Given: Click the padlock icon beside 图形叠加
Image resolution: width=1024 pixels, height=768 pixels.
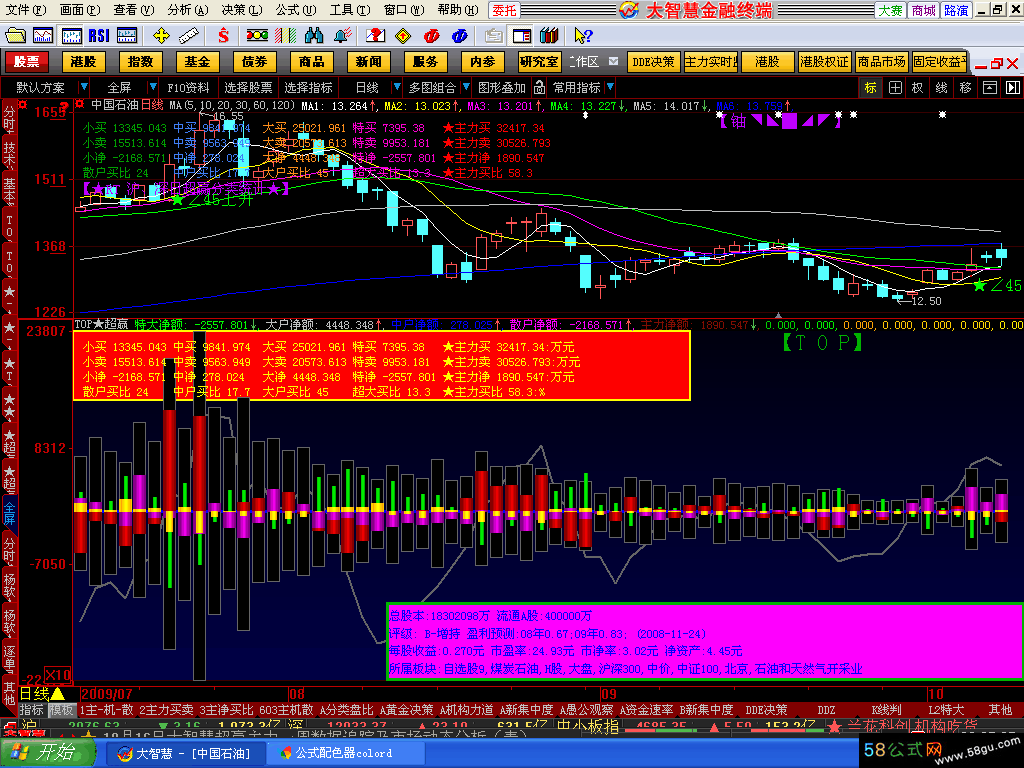Looking at the screenshot, I should pos(539,88).
